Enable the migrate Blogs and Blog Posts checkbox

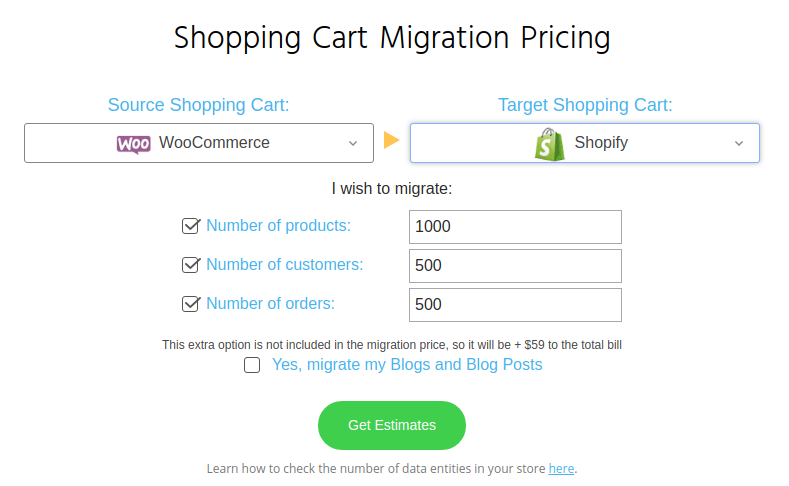[x=252, y=365]
